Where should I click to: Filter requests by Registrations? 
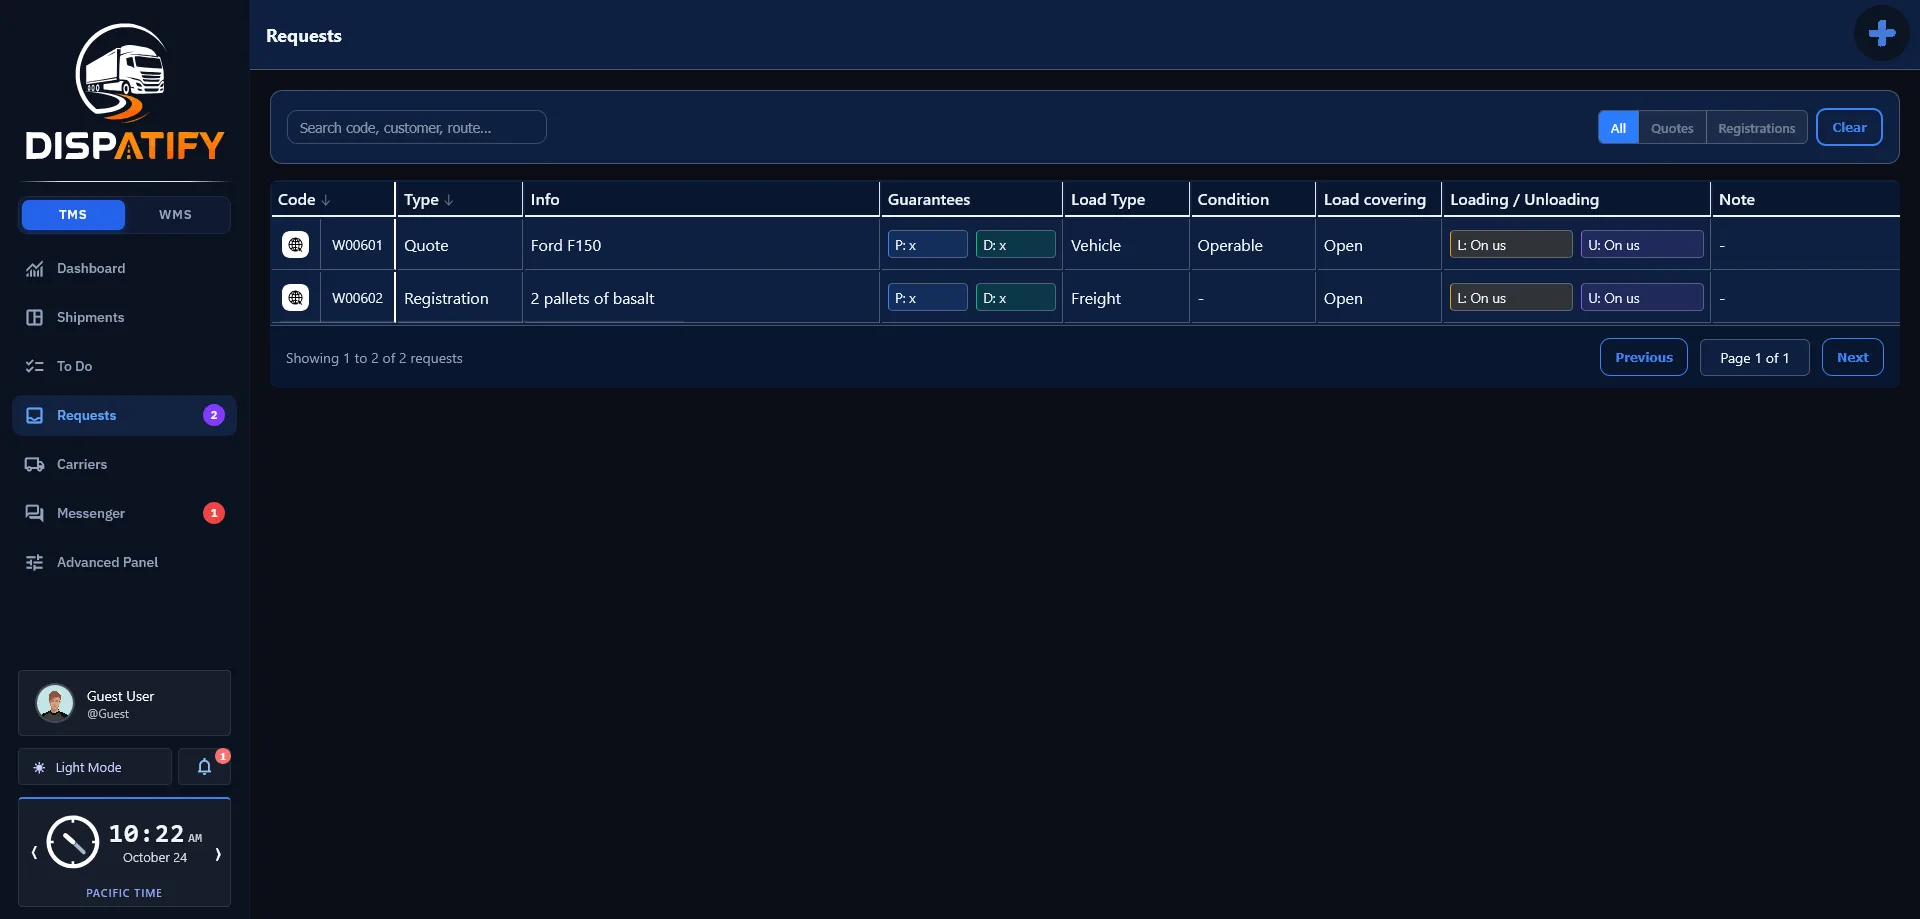pyautogui.click(x=1756, y=128)
